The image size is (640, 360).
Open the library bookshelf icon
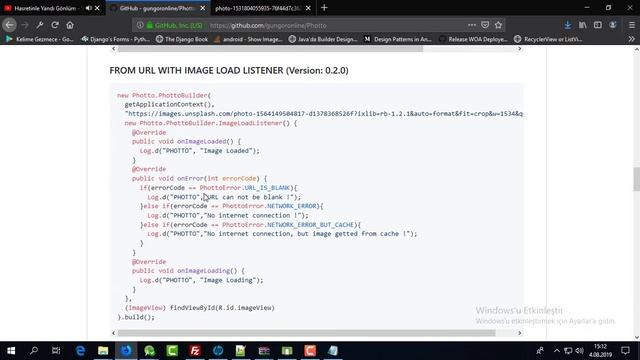pyautogui.click(x=582, y=25)
